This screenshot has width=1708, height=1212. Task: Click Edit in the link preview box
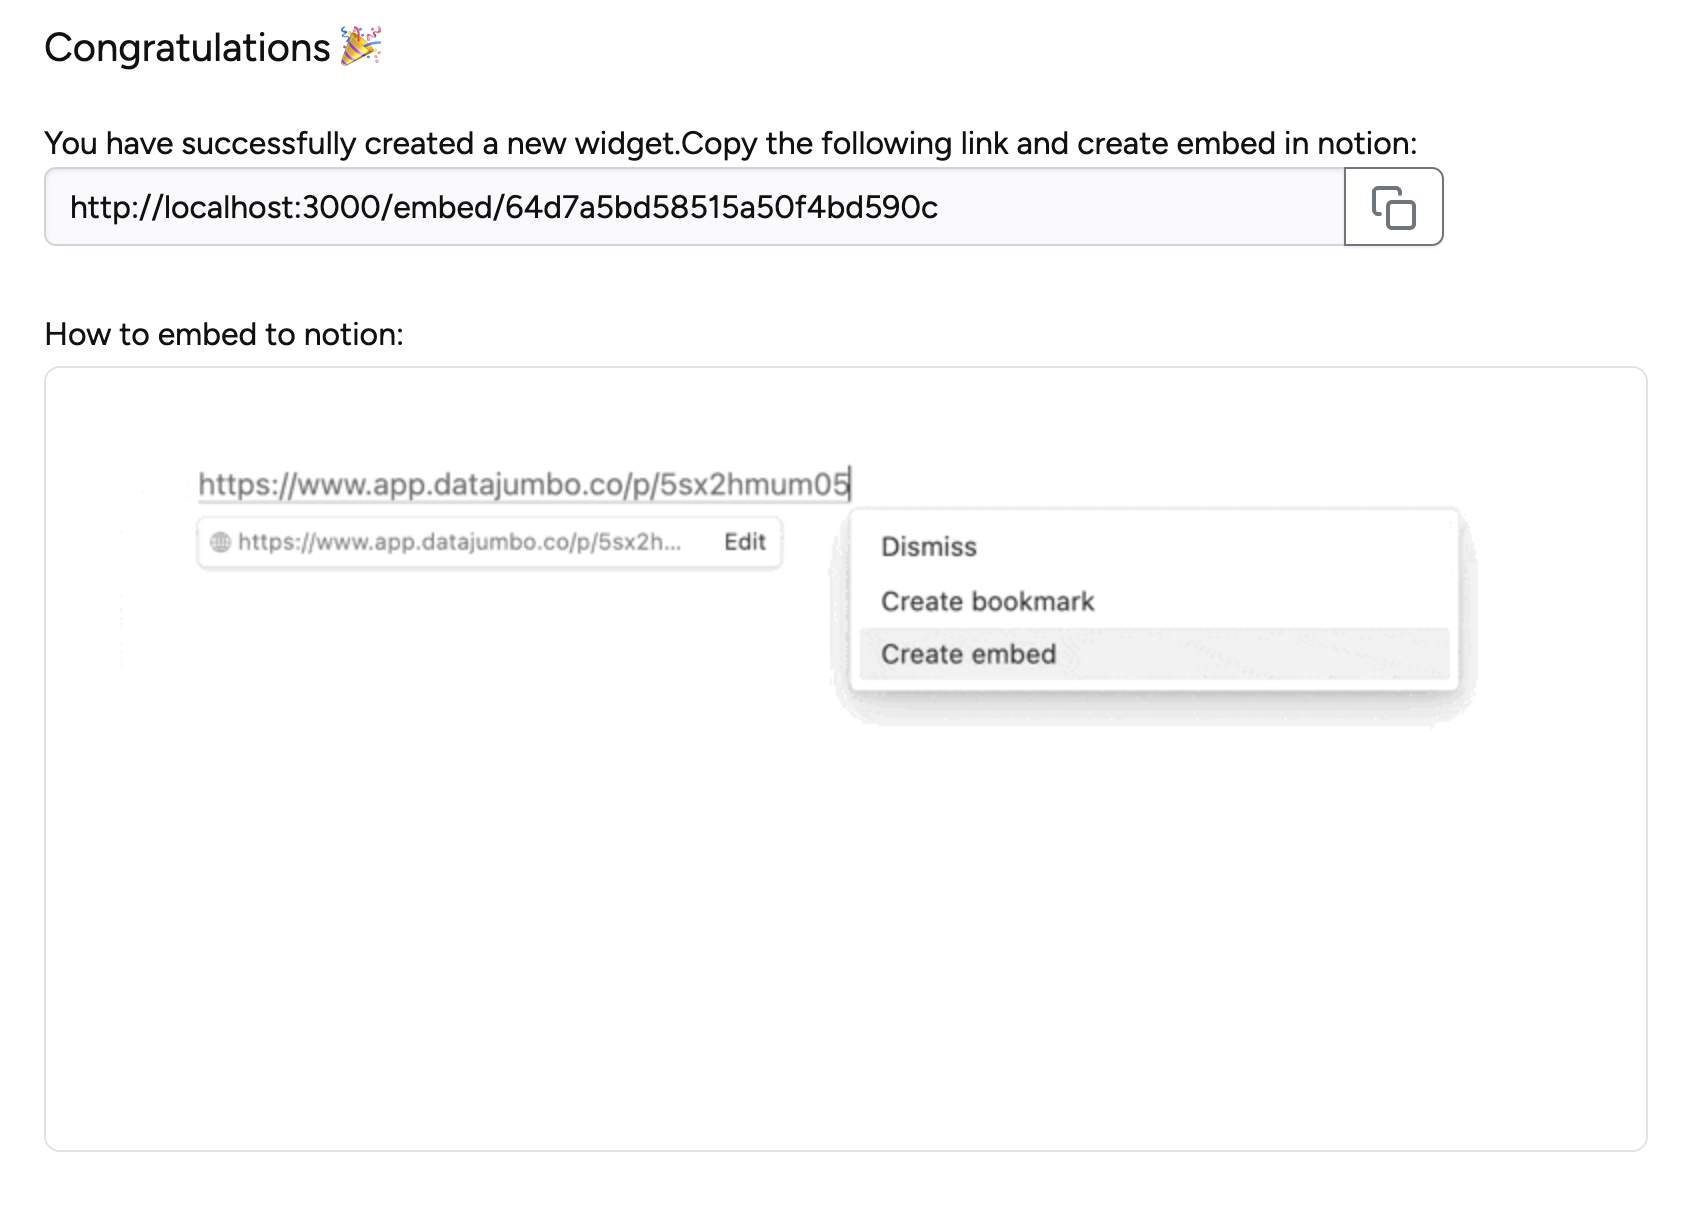(x=745, y=542)
